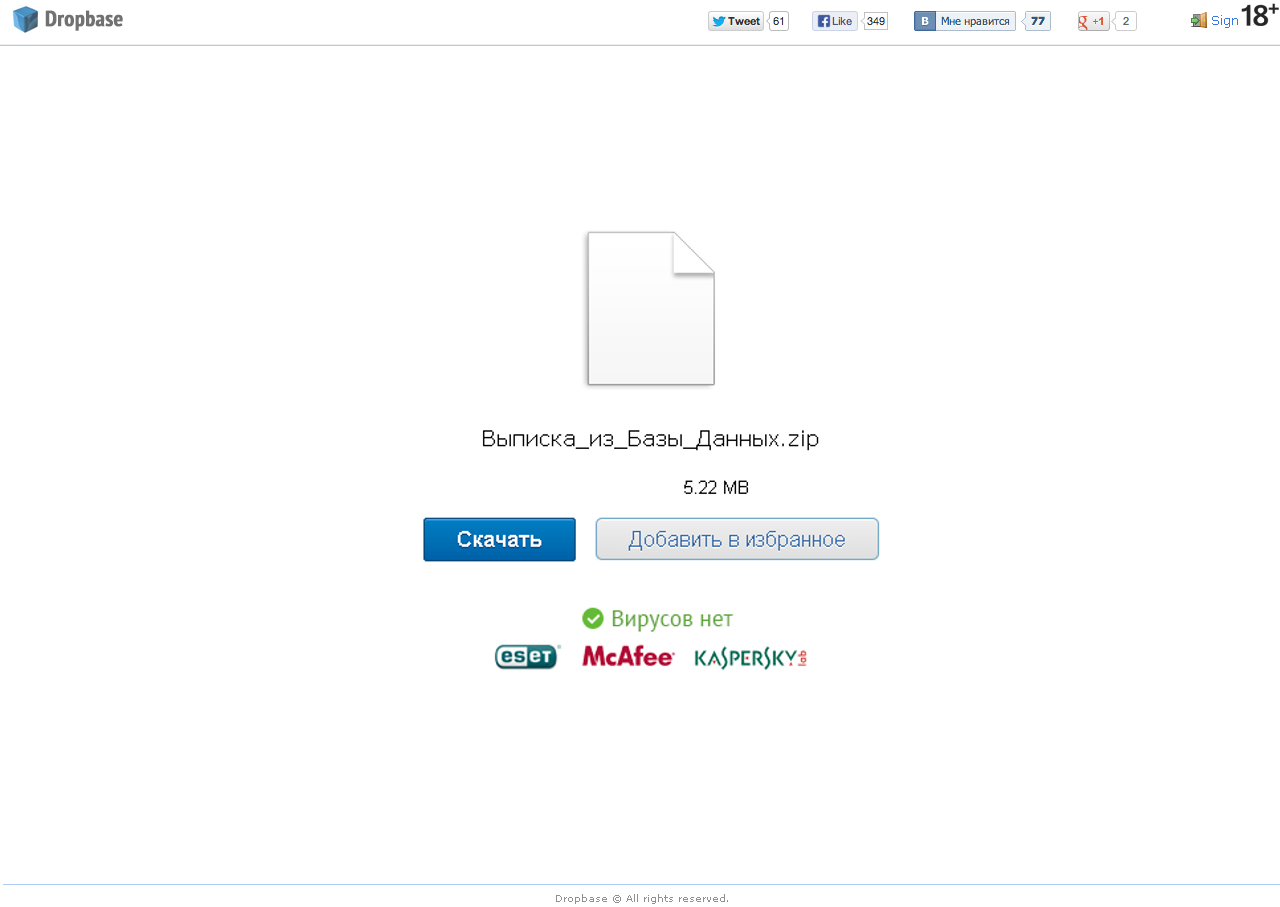Open the Sign link
Image resolution: width=1280 pixels, height=907 pixels.
coord(1225,20)
